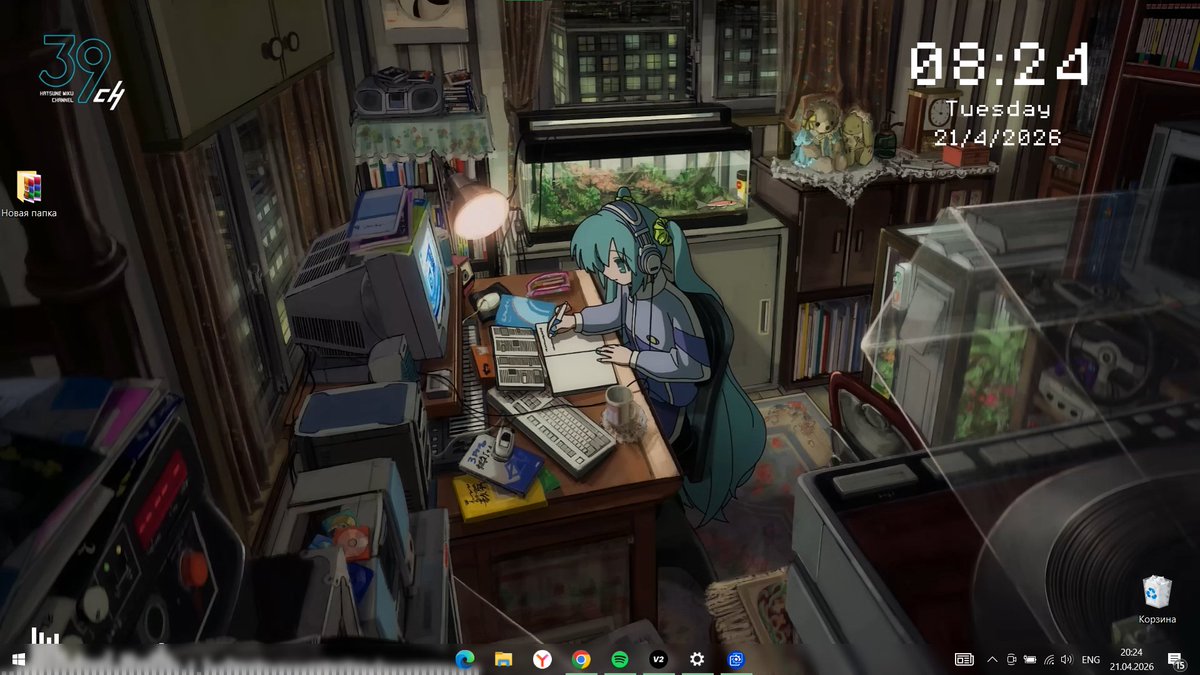Viewport: 1200px width, 675px height.
Task: Click the Meet Now camera tray icon
Action: click(1011, 660)
